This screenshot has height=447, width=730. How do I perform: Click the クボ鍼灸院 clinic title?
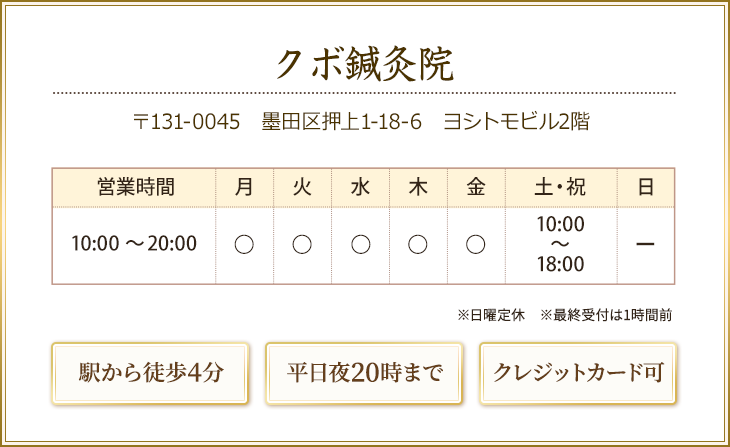(x=365, y=64)
